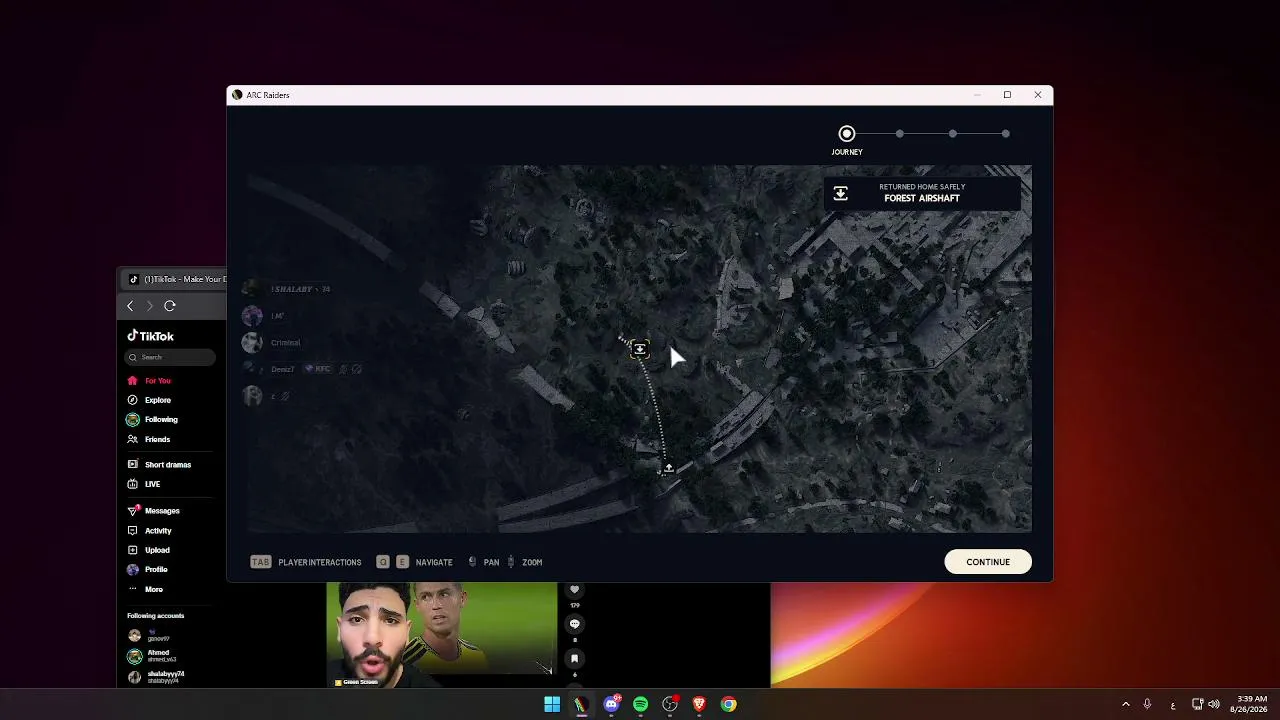Open Discord from the taskbar

click(x=611, y=704)
